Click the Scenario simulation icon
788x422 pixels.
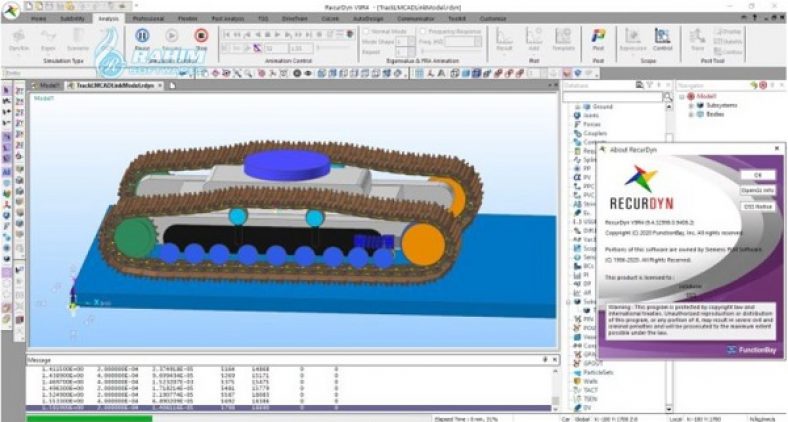click(x=78, y=36)
